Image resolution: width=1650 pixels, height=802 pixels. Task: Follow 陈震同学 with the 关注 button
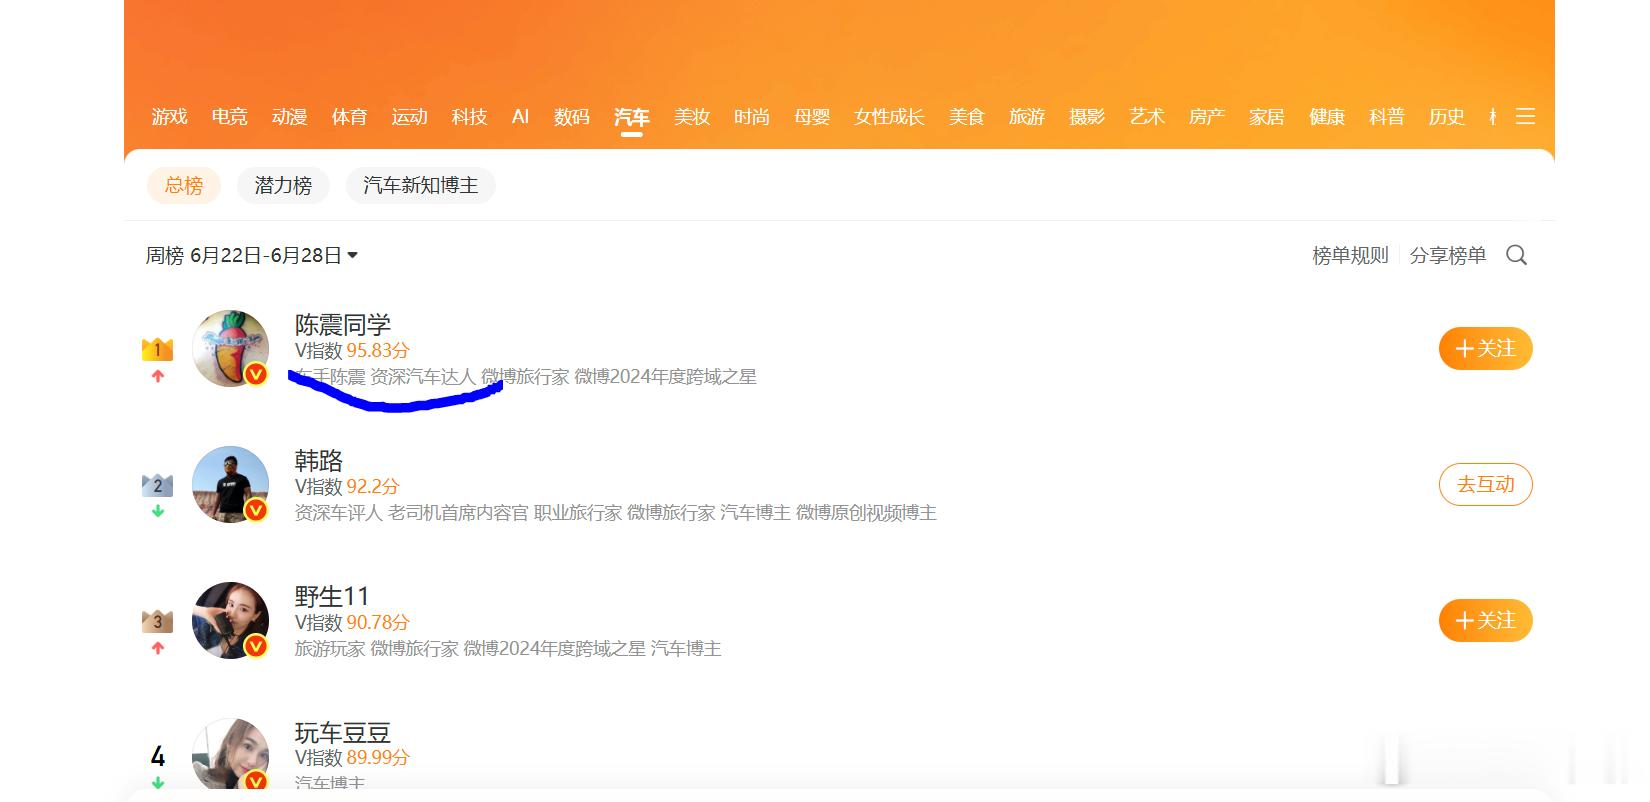[x=1486, y=348]
